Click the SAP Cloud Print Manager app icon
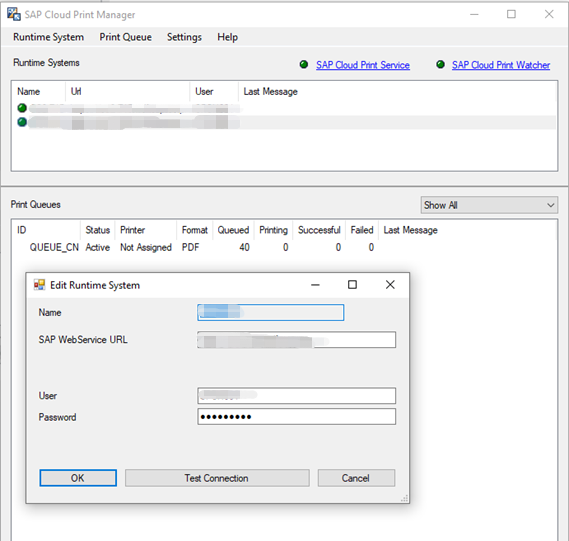This screenshot has height=541, width=569. 14,15
